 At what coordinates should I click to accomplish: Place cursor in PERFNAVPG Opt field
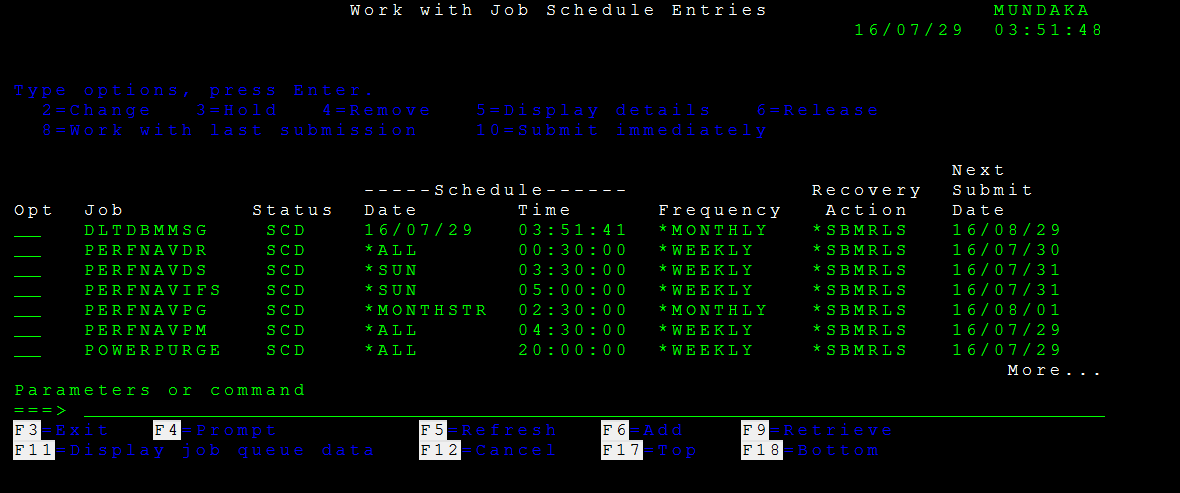click(x=28, y=311)
